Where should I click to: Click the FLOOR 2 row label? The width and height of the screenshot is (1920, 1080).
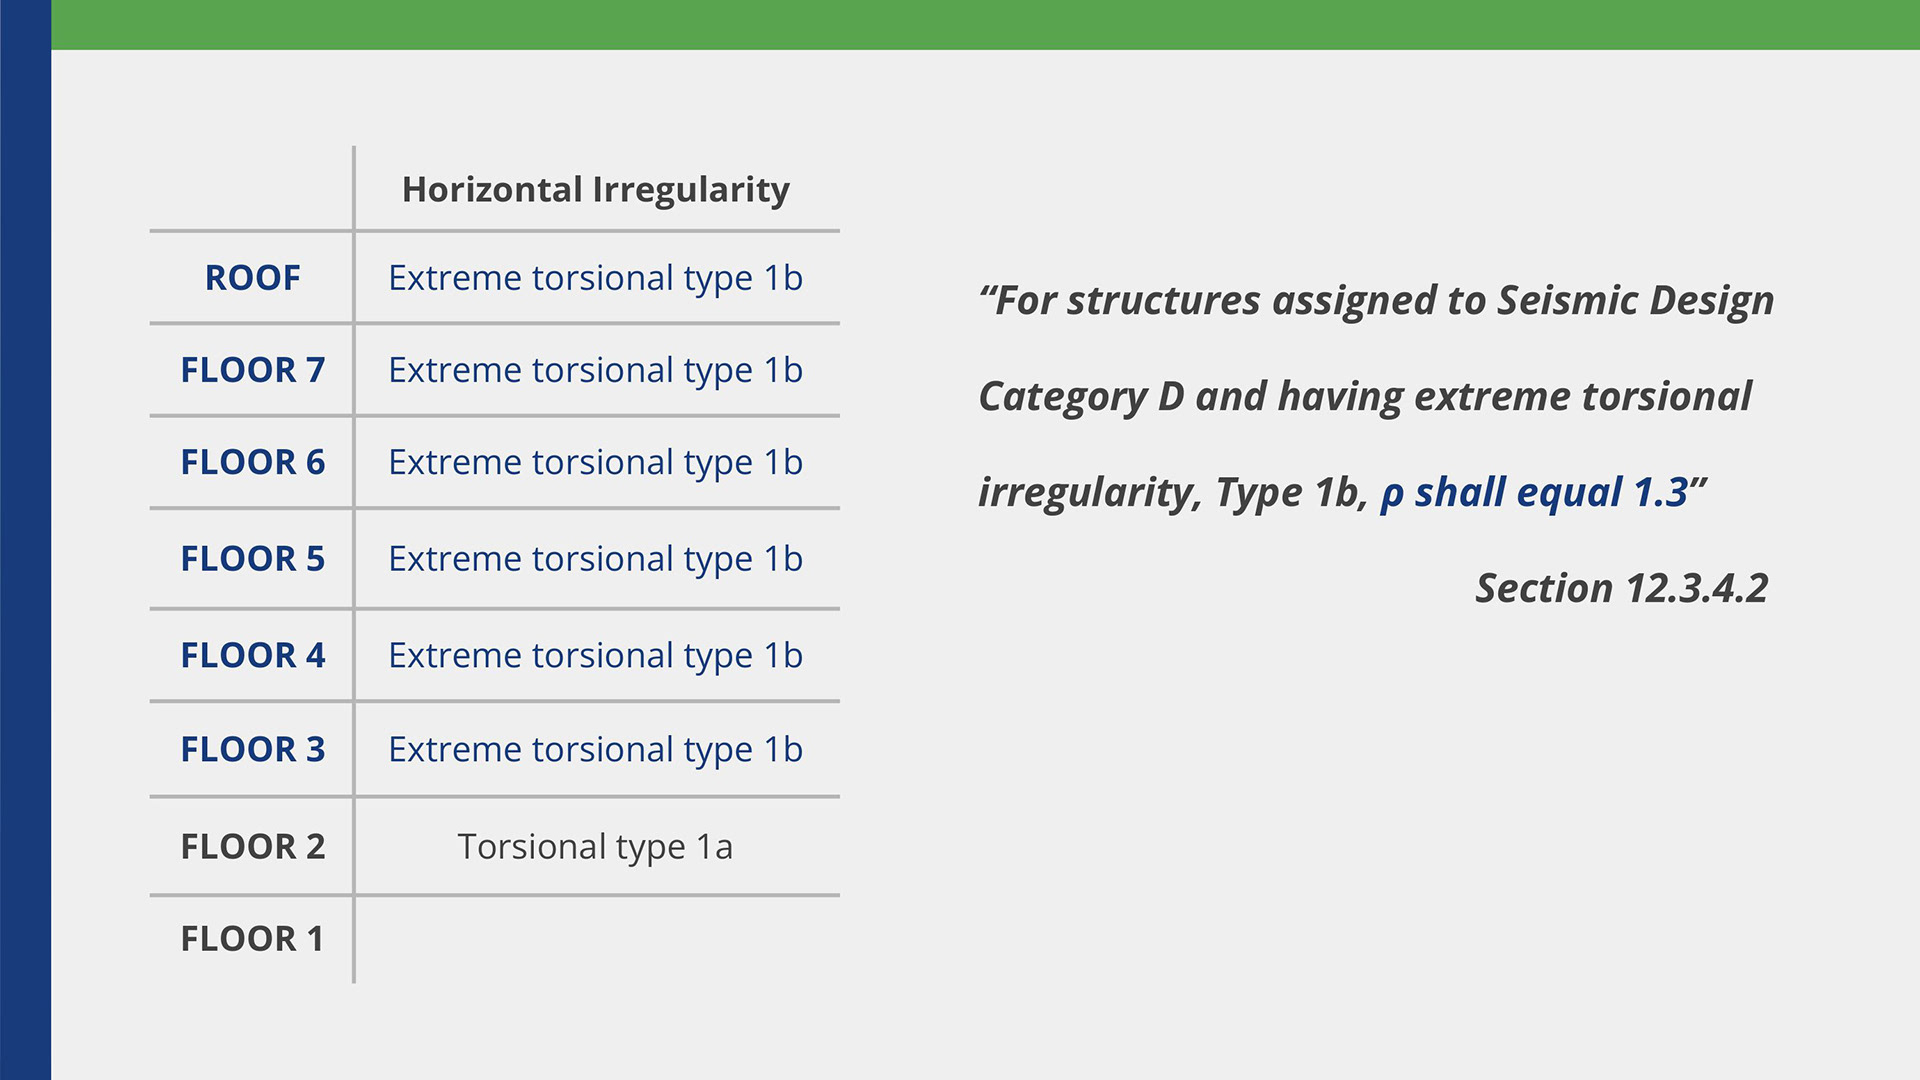click(x=253, y=847)
